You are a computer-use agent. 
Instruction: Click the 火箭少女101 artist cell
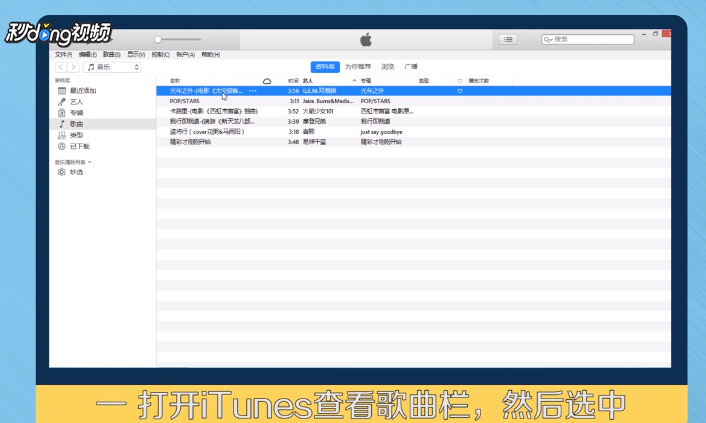pyautogui.click(x=318, y=111)
